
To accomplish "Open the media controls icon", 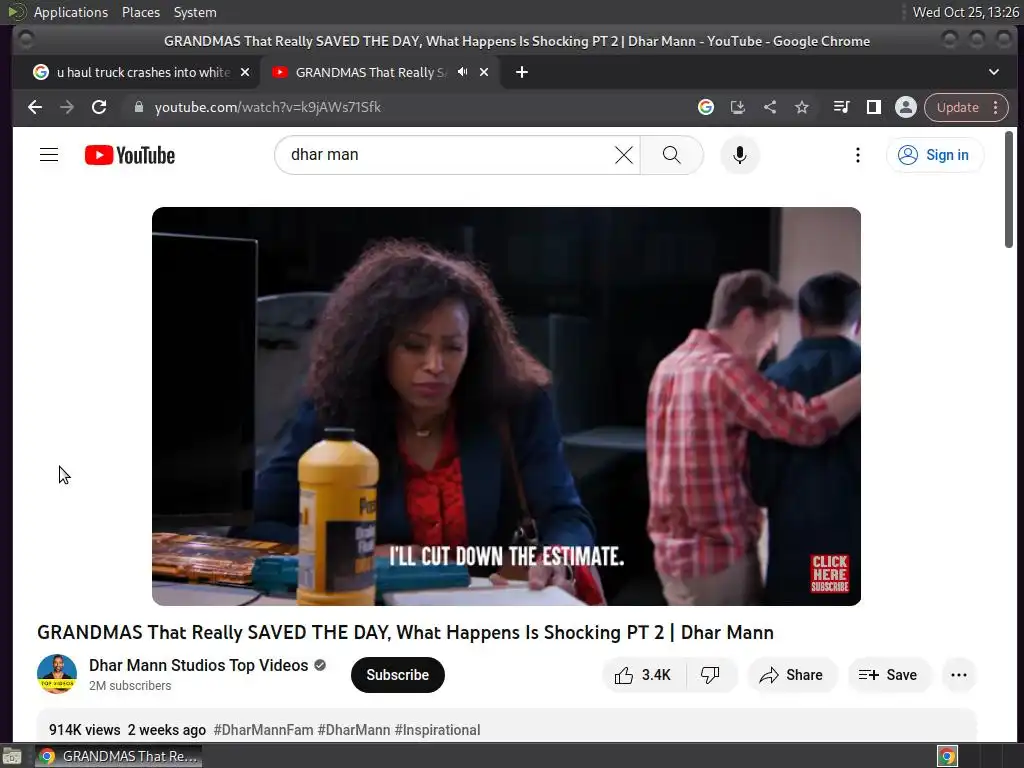I will click(x=841, y=107).
